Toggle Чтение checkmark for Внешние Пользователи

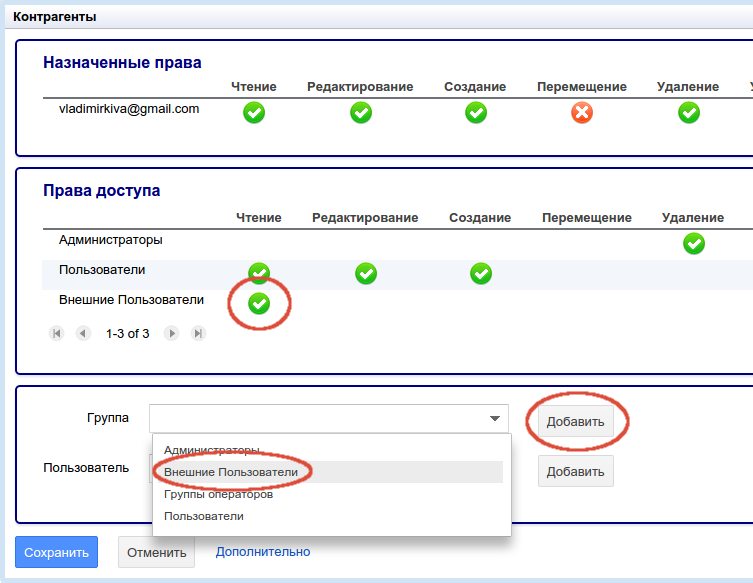[x=259, y=304]
